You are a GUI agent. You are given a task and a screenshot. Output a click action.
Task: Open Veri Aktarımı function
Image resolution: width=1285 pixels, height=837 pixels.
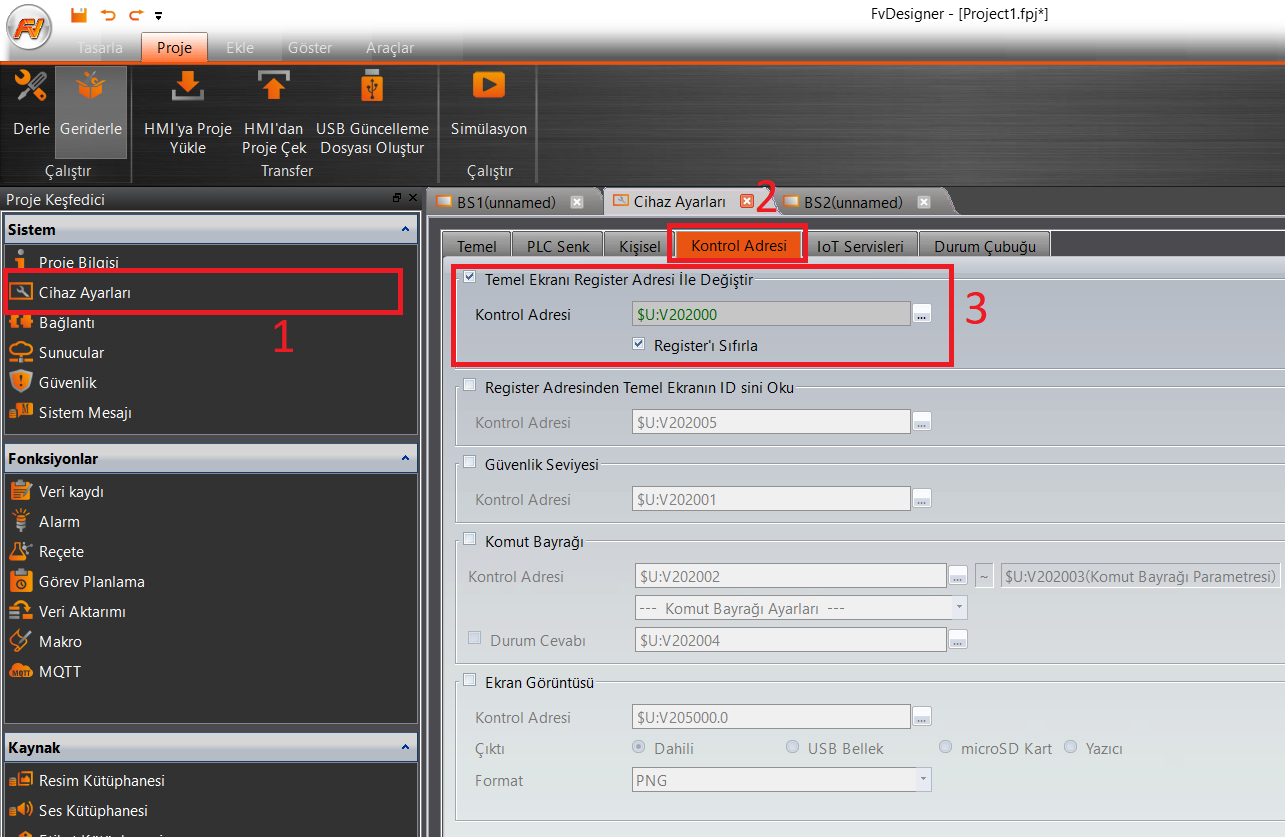(x=82, y=611)
